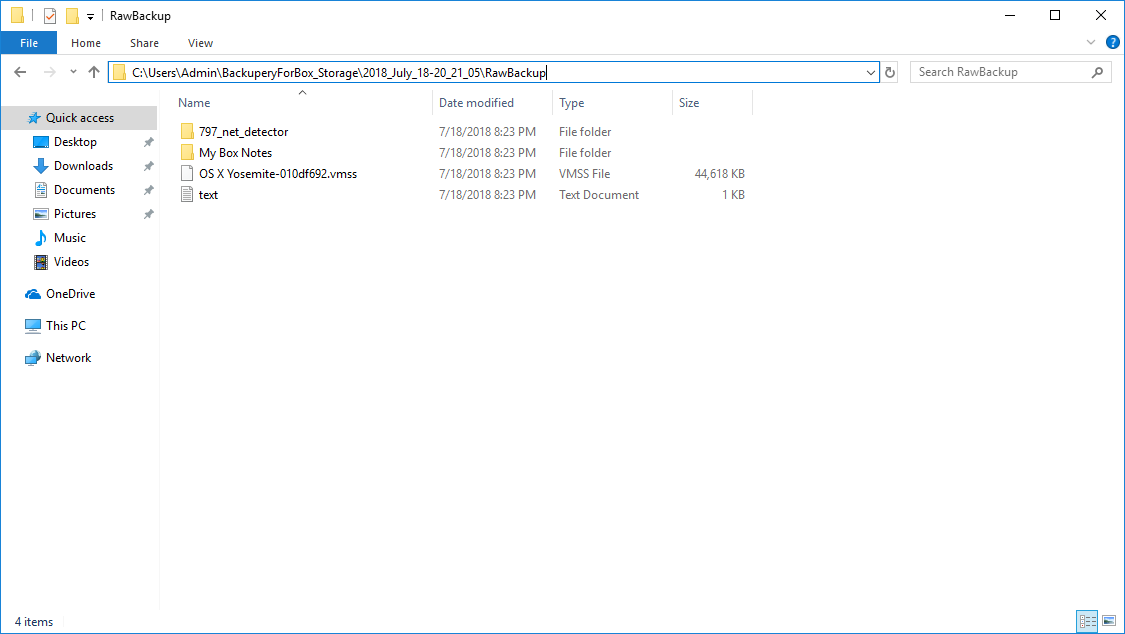This screenshot has height=634, width=1125.
Task: Select the My Box Notes folder icon
Action: (187, 152)
